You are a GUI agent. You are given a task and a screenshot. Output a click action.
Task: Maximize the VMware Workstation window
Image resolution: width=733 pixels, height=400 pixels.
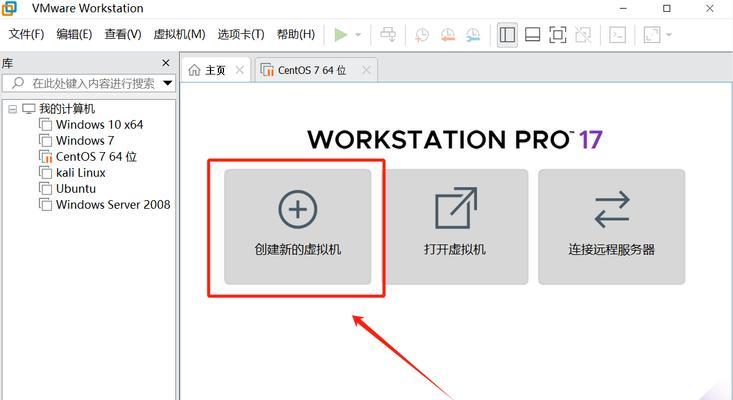[667, 8]
